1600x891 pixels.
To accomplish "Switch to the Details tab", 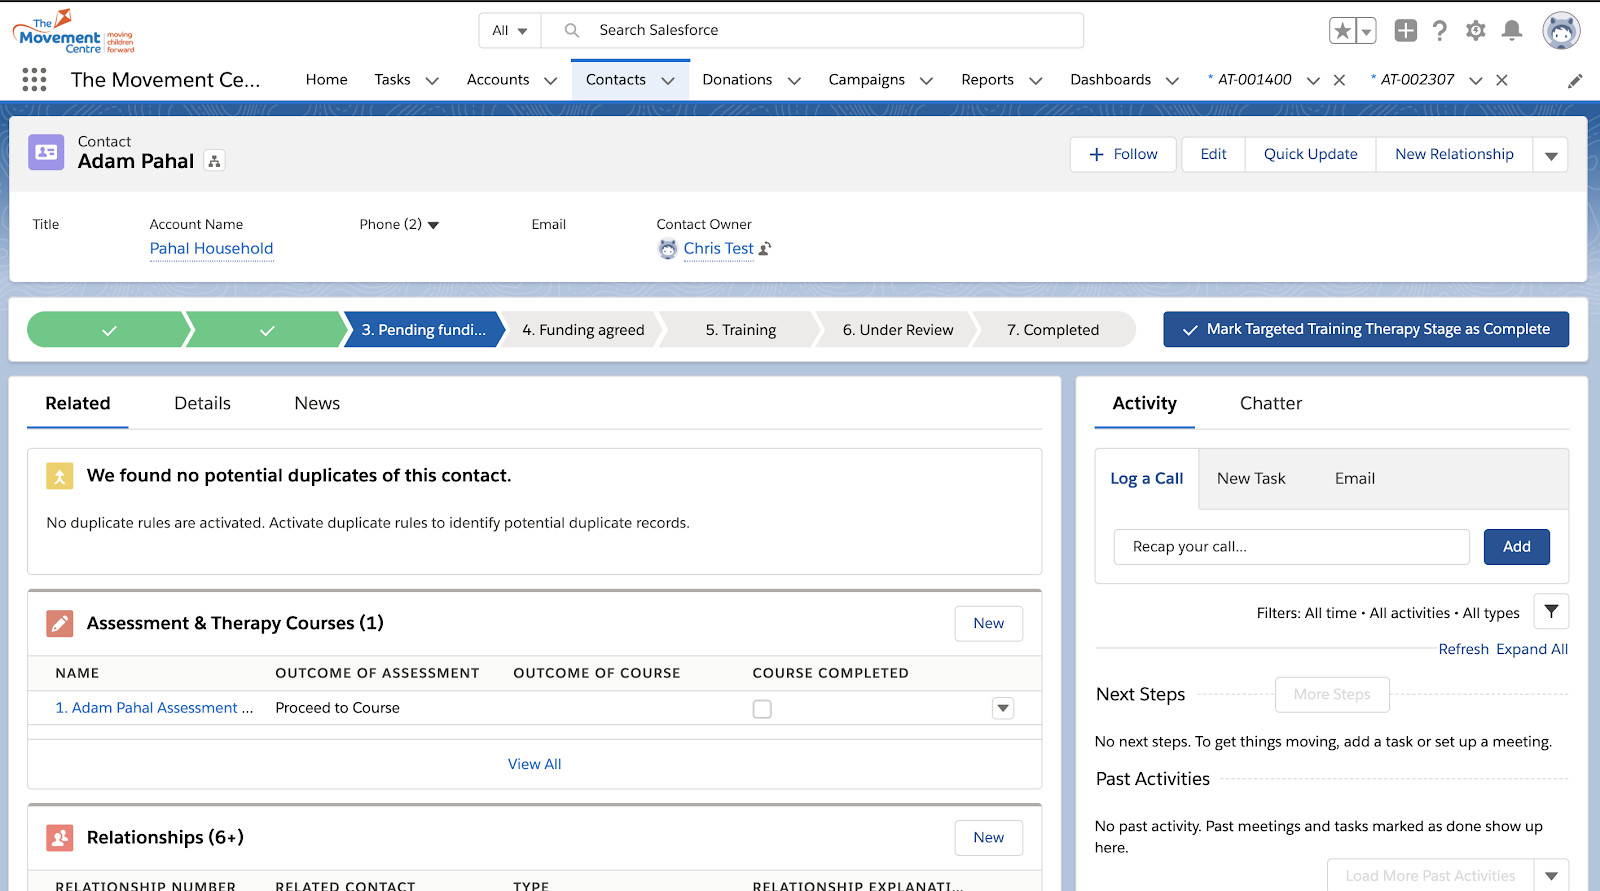I will pyautogui.click(x=203, y=404).
